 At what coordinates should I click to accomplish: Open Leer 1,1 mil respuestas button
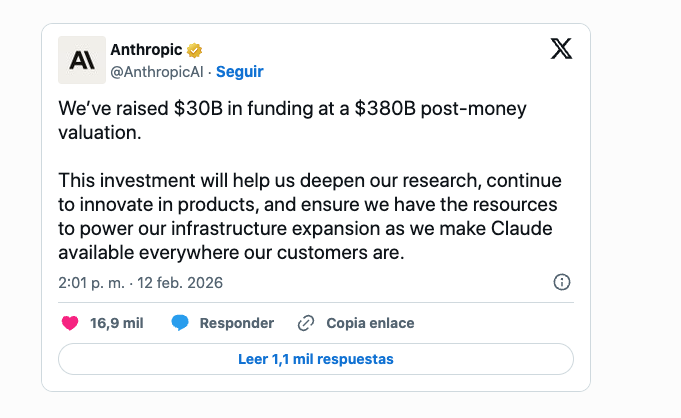(x=316, y=358)
